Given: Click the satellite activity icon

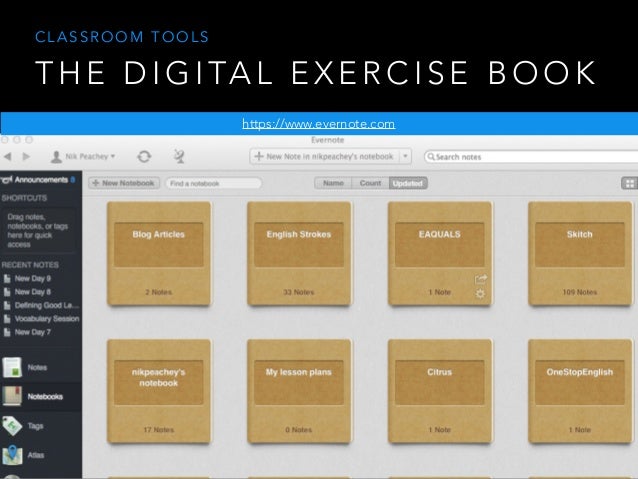Looking at the screenshot, I should (x=179, y=156).
